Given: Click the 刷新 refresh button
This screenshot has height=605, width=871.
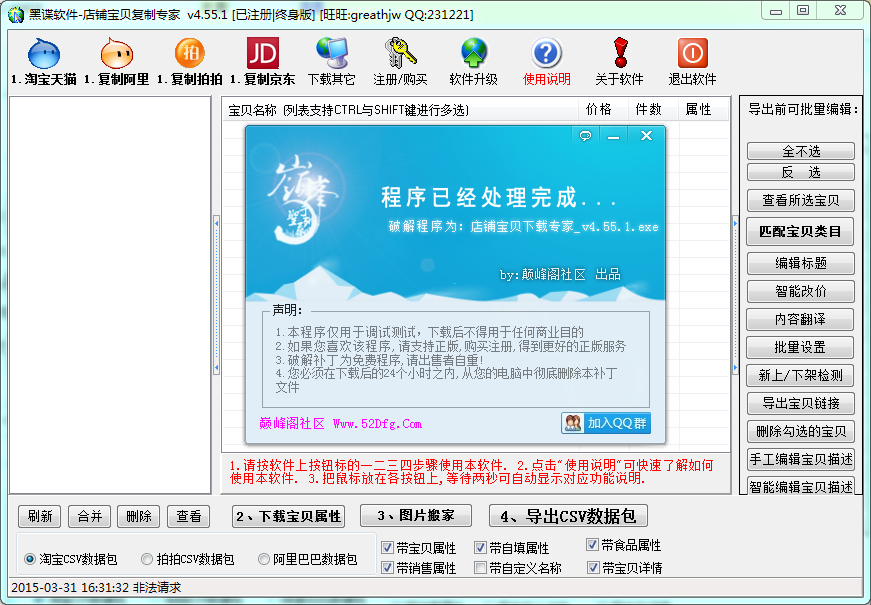Looking at the screenshot, I should click(39, 517).
